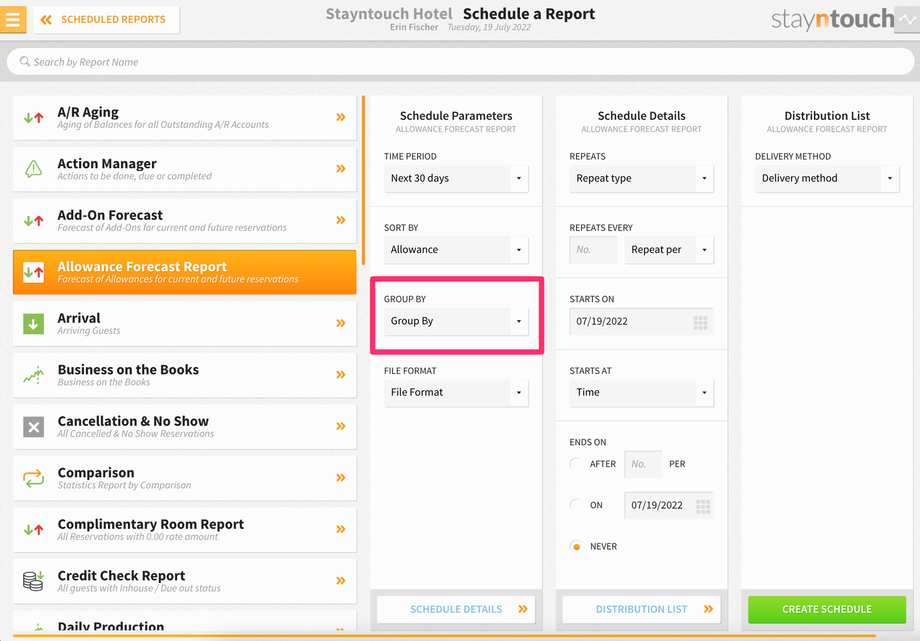
Task: Click the Ends On date field
Action: coord(669,505)
